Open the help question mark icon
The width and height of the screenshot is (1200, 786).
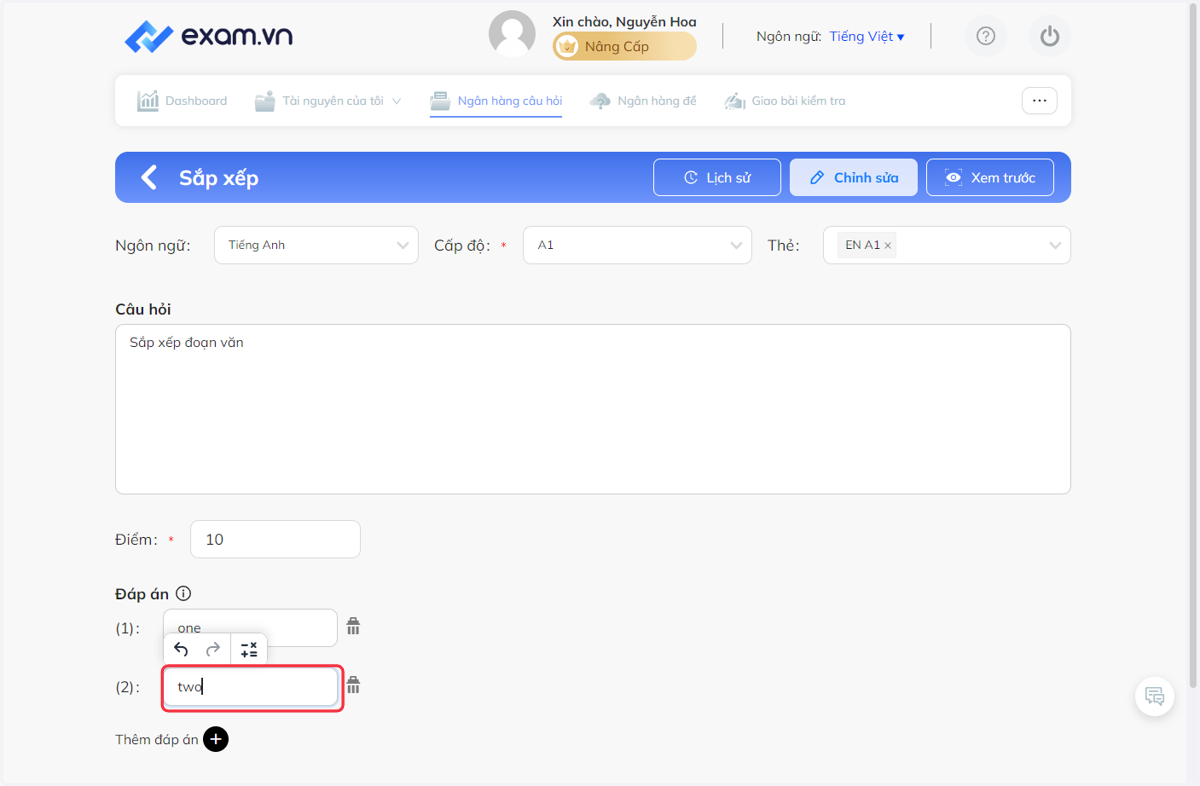coord(986,37)
